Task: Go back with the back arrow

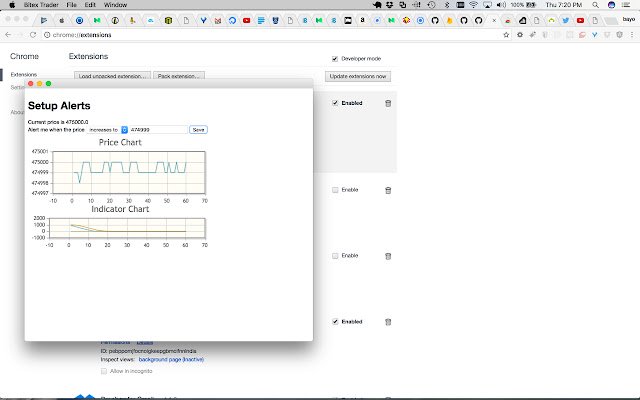Action: 8,35
